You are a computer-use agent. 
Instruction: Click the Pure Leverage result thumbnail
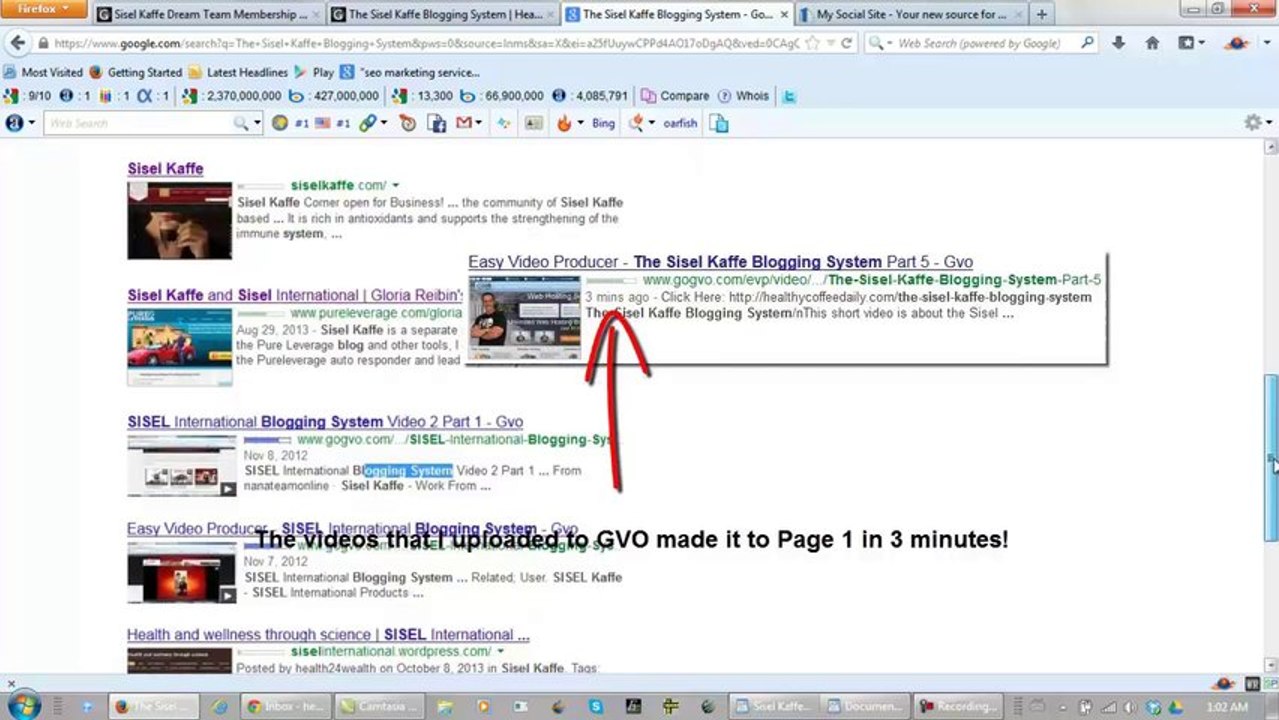179,347
